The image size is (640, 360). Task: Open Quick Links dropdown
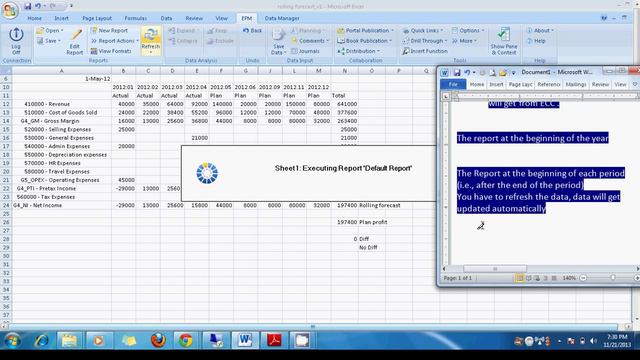423,31
